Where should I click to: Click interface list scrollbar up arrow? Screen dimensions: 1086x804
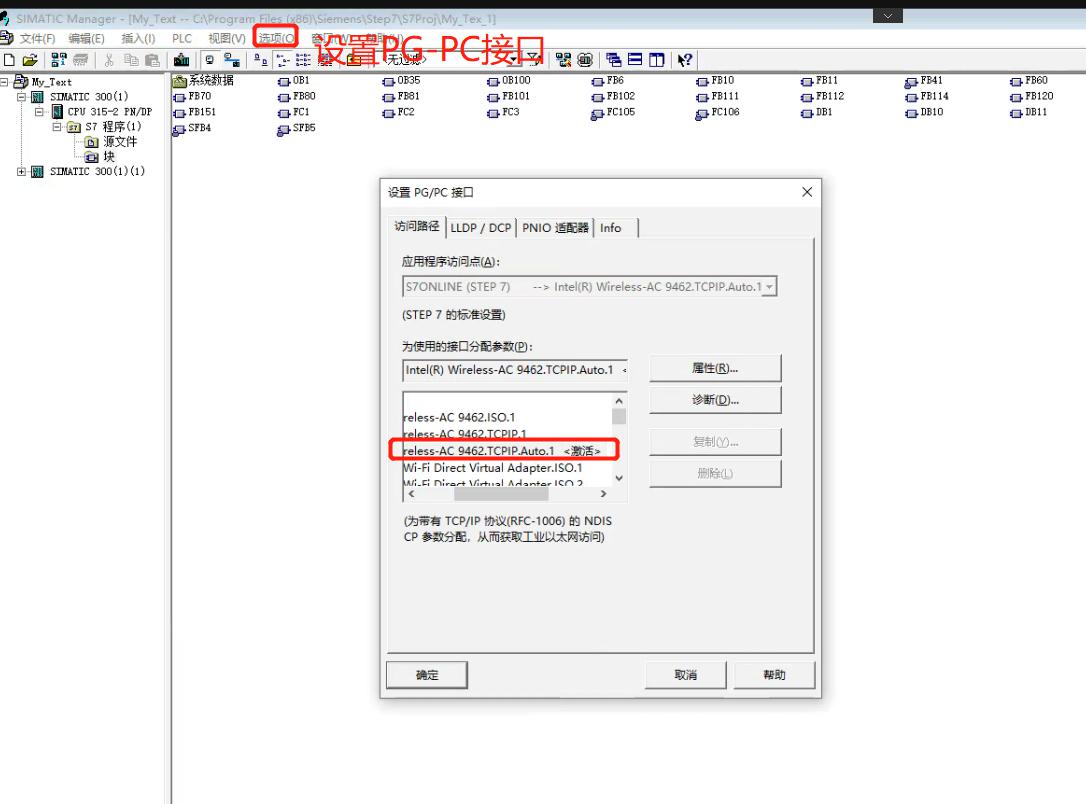[619, 401]
